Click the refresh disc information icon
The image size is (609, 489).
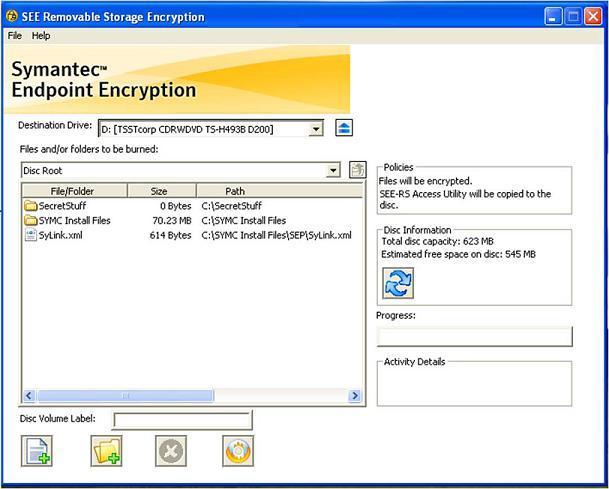coord(398,283)
